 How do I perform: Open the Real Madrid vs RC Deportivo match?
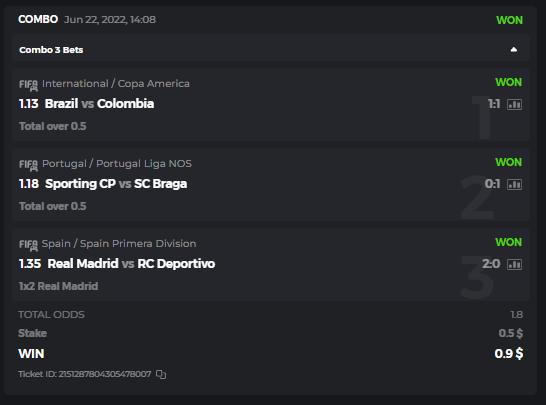tap(131, 264)
